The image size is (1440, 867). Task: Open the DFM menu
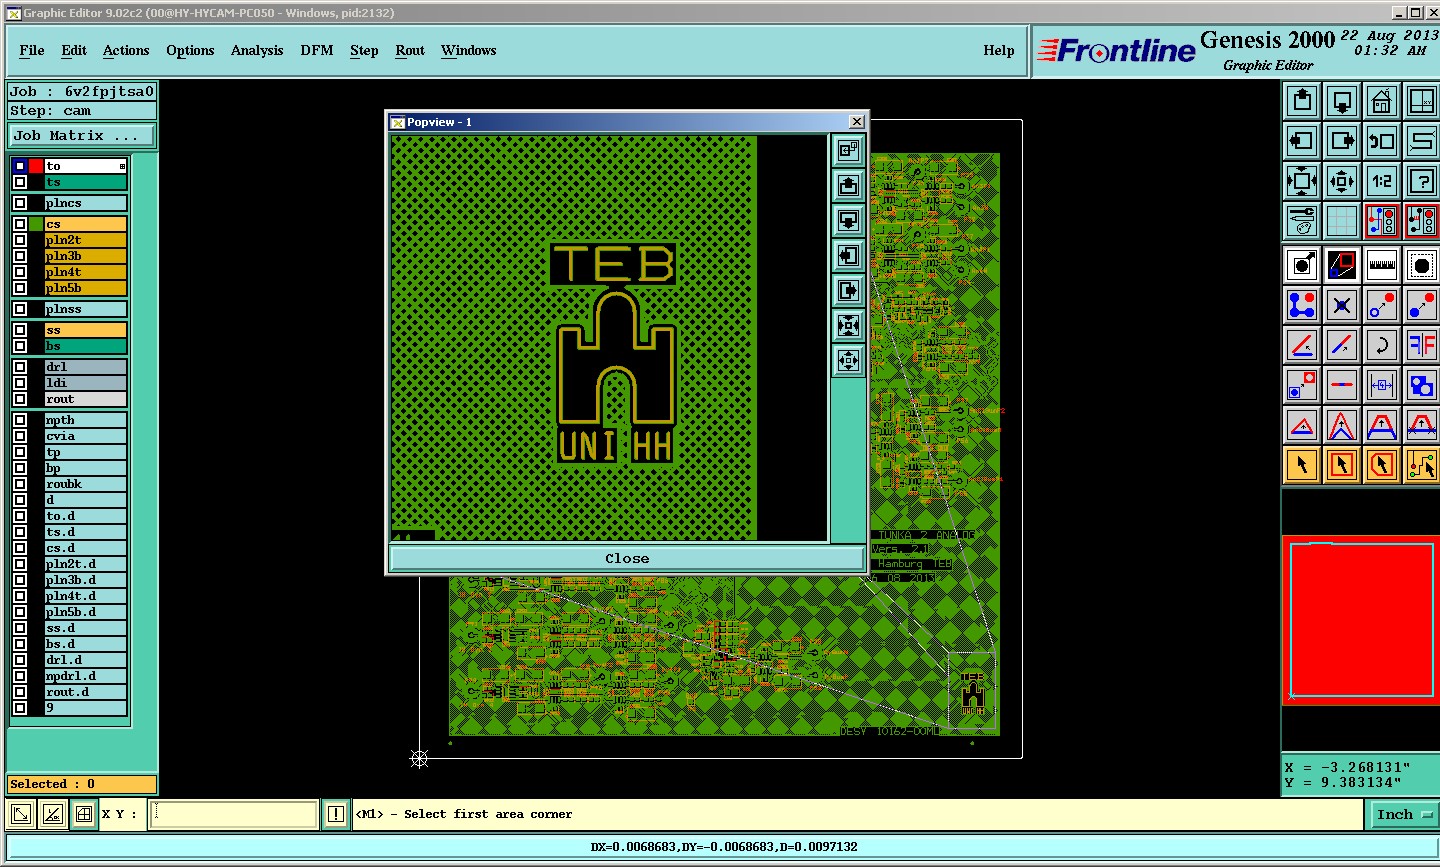[x=317, y=50]
